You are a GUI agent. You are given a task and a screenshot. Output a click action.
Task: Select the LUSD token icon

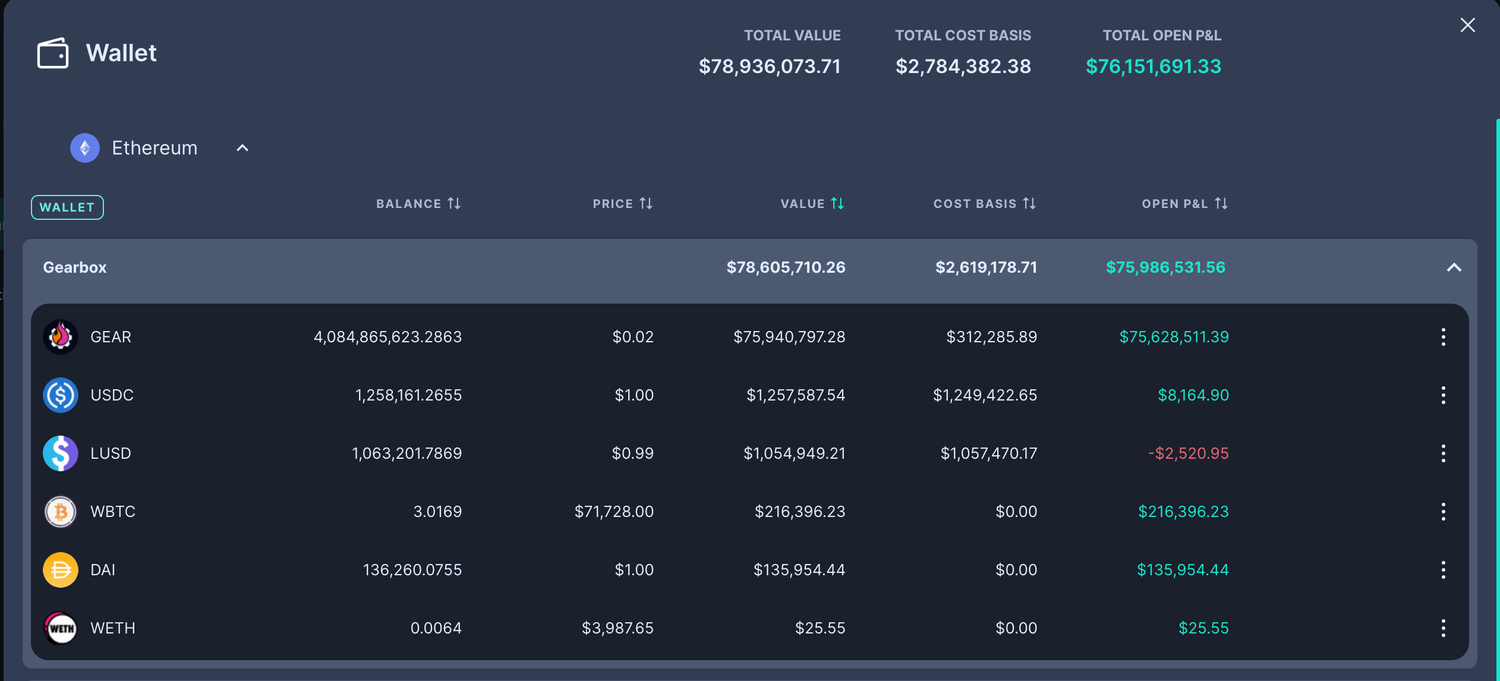60,453
